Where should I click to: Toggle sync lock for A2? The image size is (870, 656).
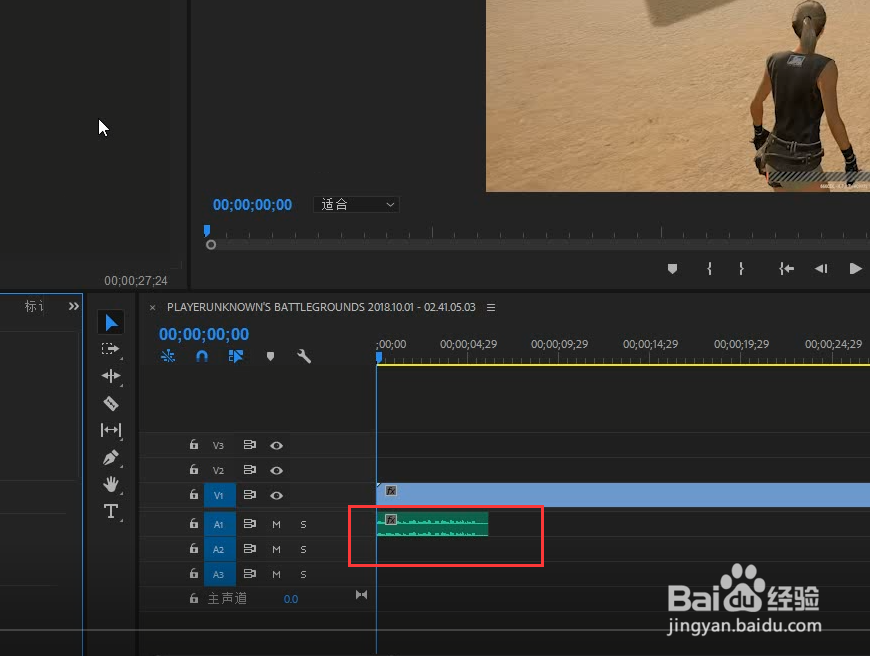click(250, 548)
